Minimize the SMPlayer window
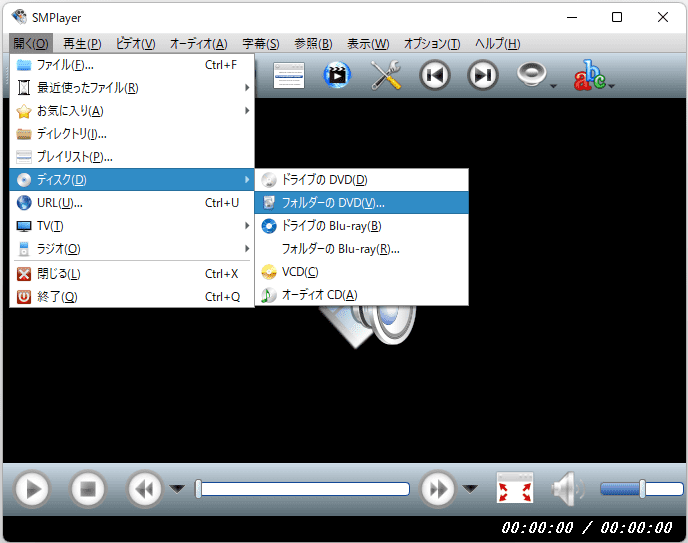The width and height of the screenshot is (688, 543). click(572, 17)
